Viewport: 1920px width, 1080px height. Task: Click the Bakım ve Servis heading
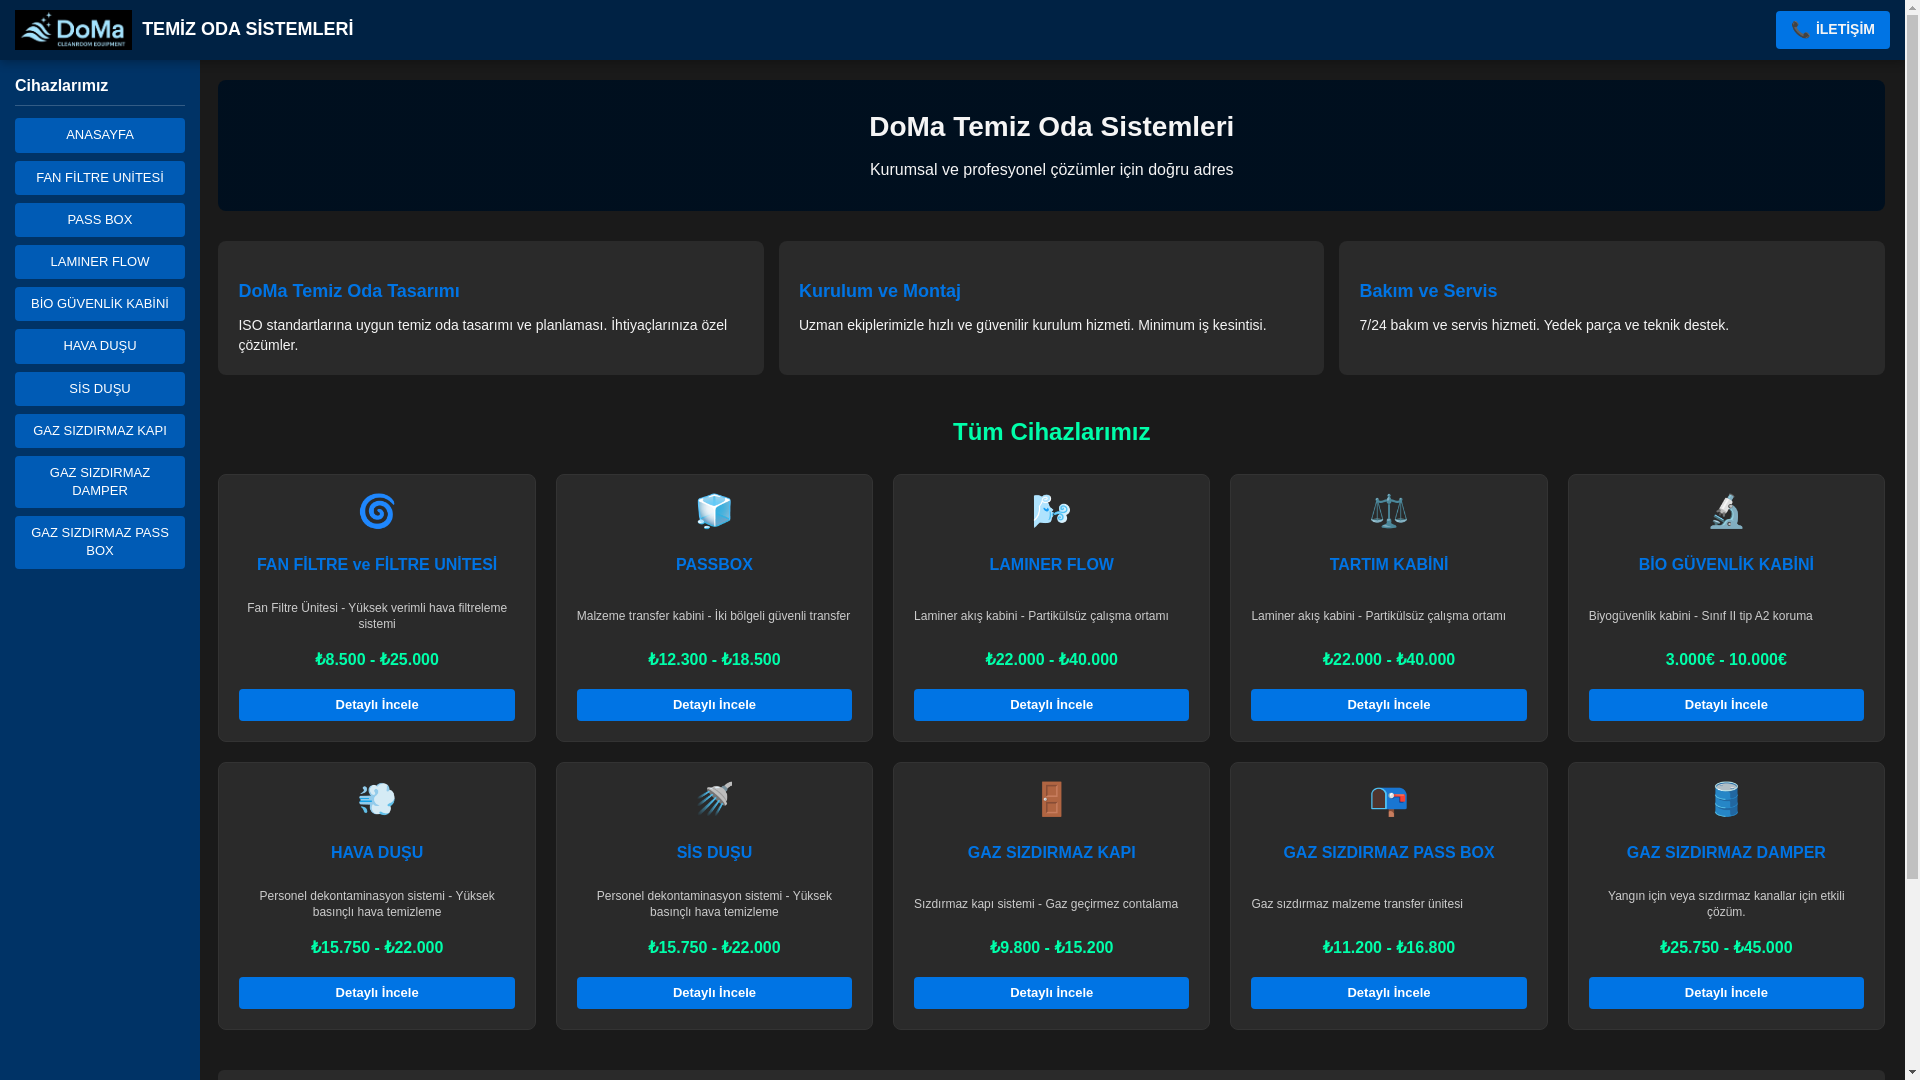[x=1428, y=291]
